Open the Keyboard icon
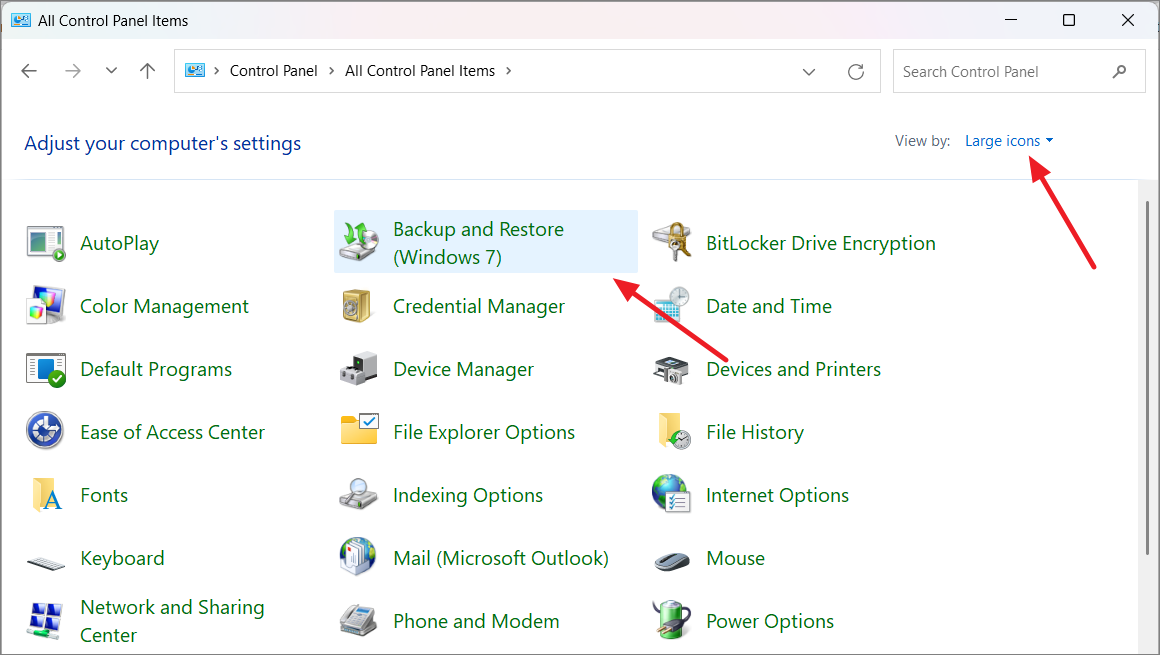This screenshot has height=655, width=1160. (46, 564)
